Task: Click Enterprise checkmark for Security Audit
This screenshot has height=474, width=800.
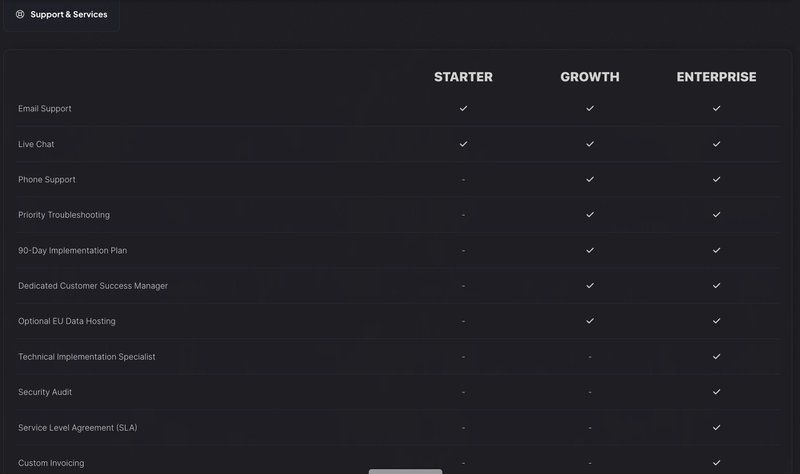Action: (x=716, y=392)
